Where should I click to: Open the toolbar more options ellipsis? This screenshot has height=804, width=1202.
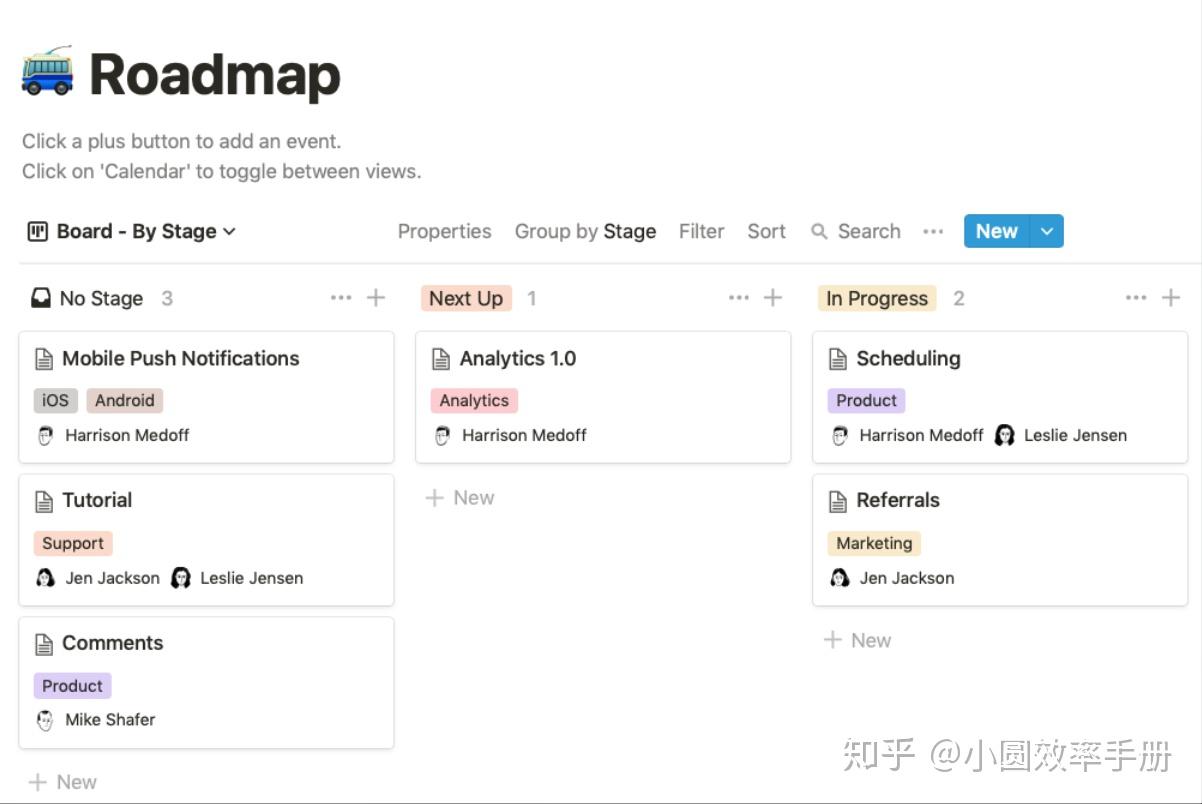[x=933, y=231]
